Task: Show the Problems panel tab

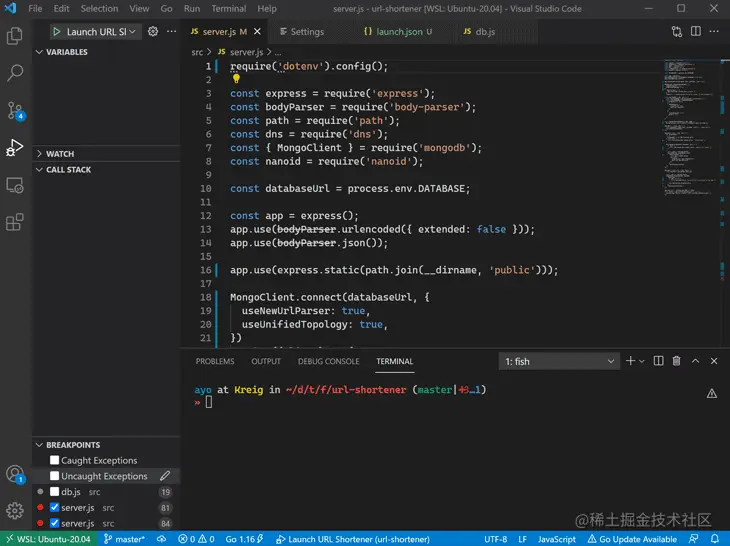Action: (215, 361)
